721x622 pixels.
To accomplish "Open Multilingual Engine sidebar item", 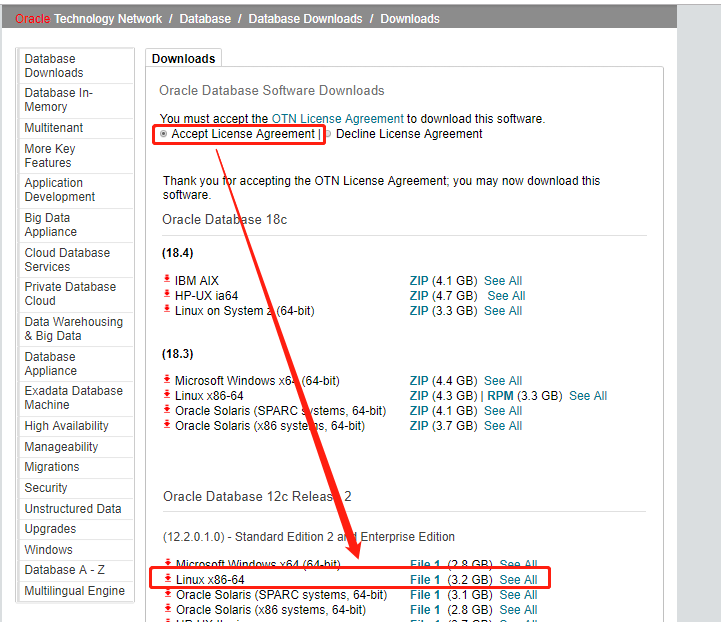I will click(x=76, y=591).
